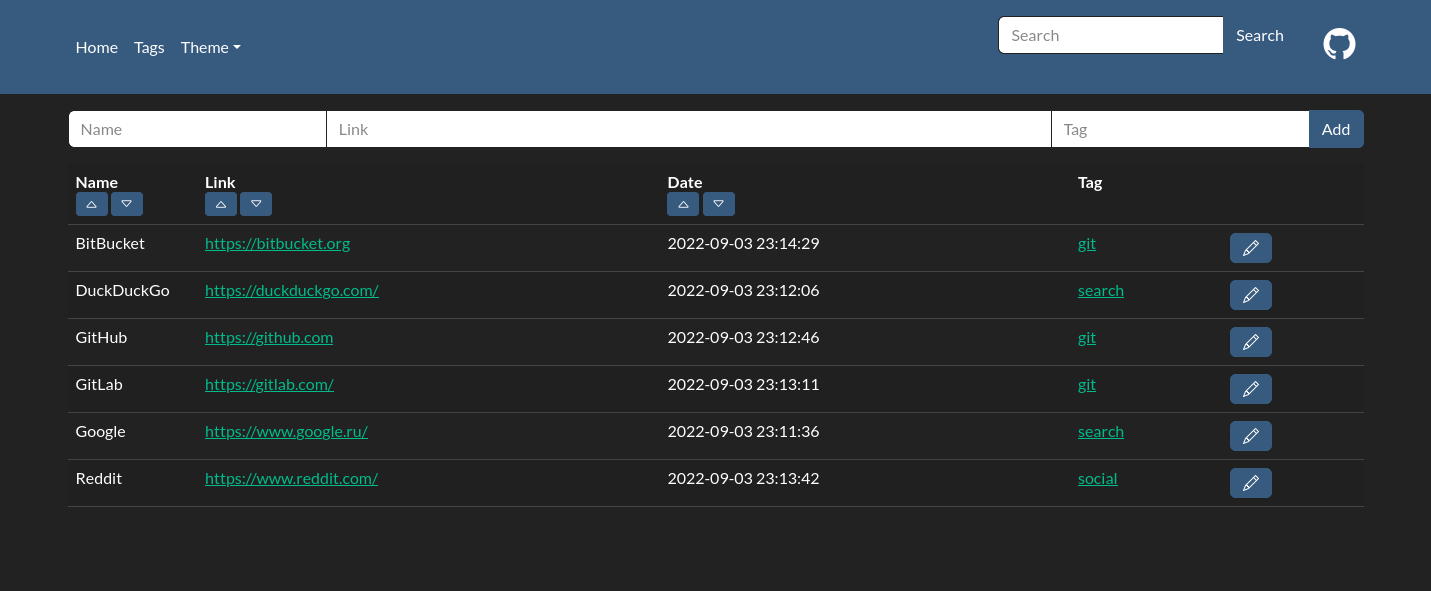Open the https://bitbucket.org link
The height and width of the screenshot is (591, 1431).
277,243
